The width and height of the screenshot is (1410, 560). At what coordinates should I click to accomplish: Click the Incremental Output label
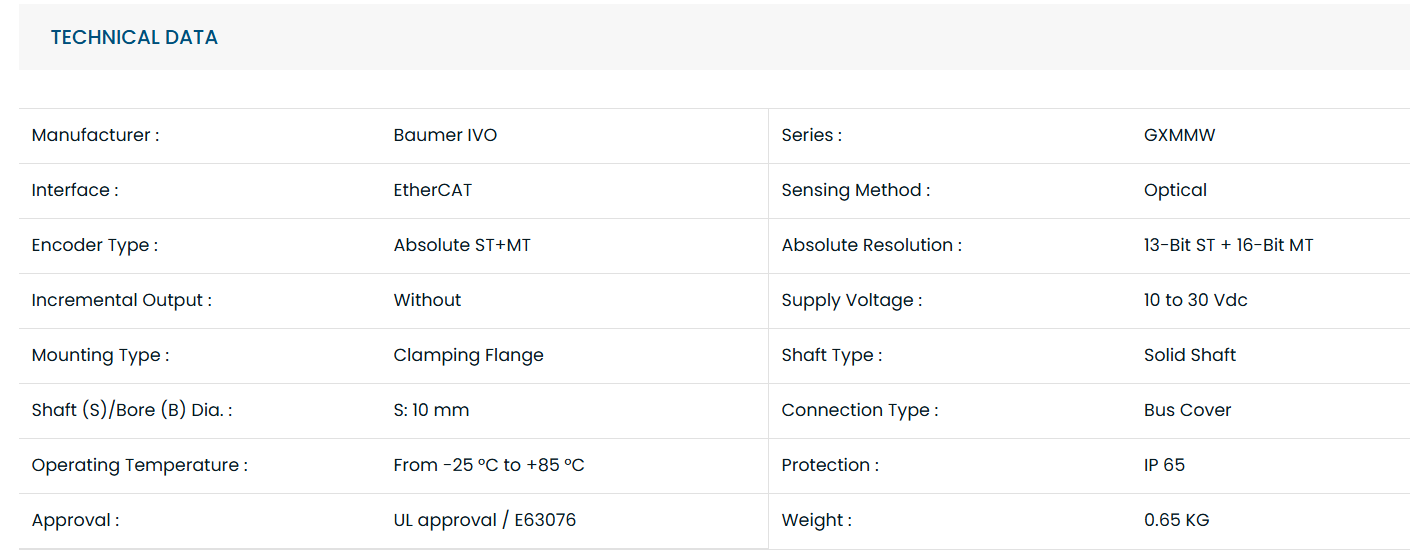pyautogui.click(x=121, y=301)
